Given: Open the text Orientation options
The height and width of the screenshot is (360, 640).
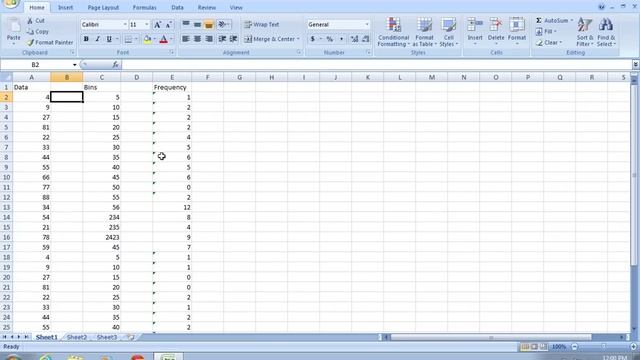Looking at the screenshot, I should 223,24.
